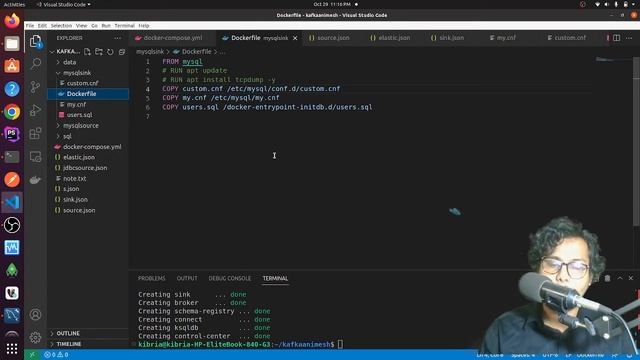Open the Explorer view in activity bar
The image size is (640, 360).
click(x=36, y=41)
